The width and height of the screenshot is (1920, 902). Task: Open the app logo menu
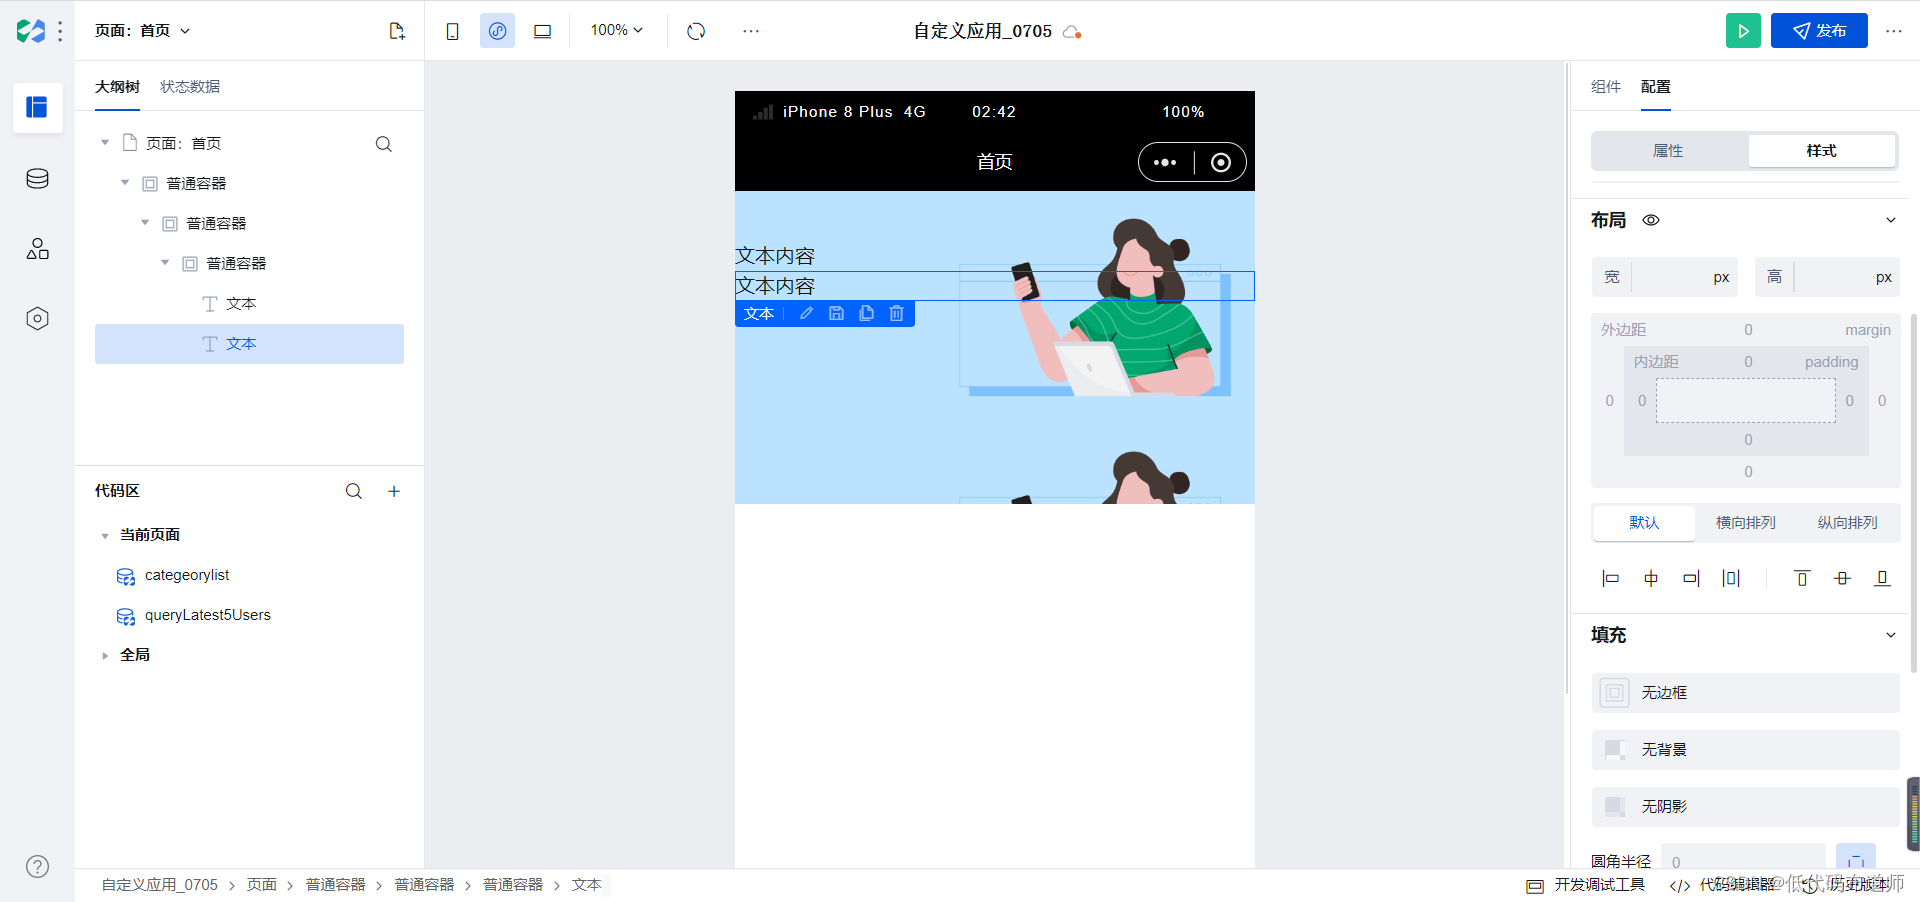pyautogui.click(x=31, y=31)
